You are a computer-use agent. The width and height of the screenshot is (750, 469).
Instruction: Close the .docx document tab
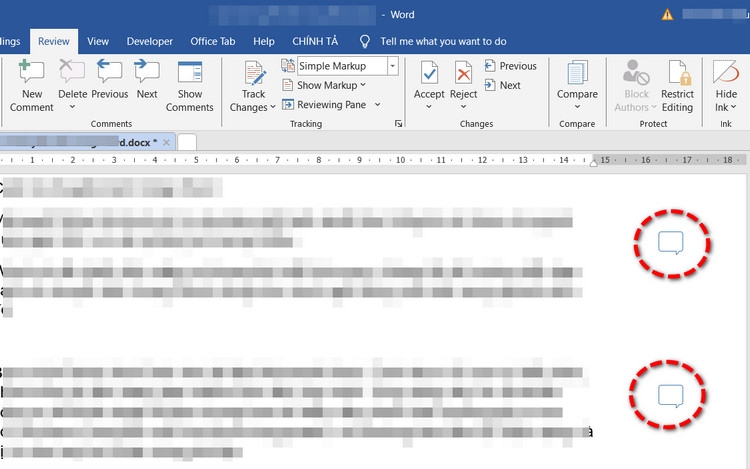166,142
